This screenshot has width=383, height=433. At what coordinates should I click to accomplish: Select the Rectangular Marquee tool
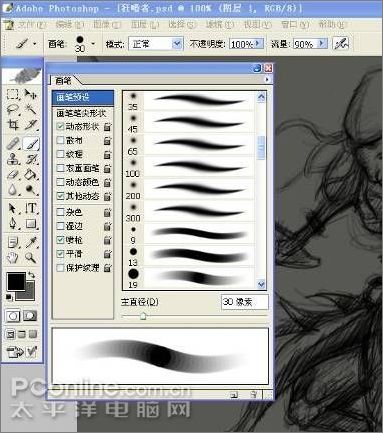coord(13,94)
